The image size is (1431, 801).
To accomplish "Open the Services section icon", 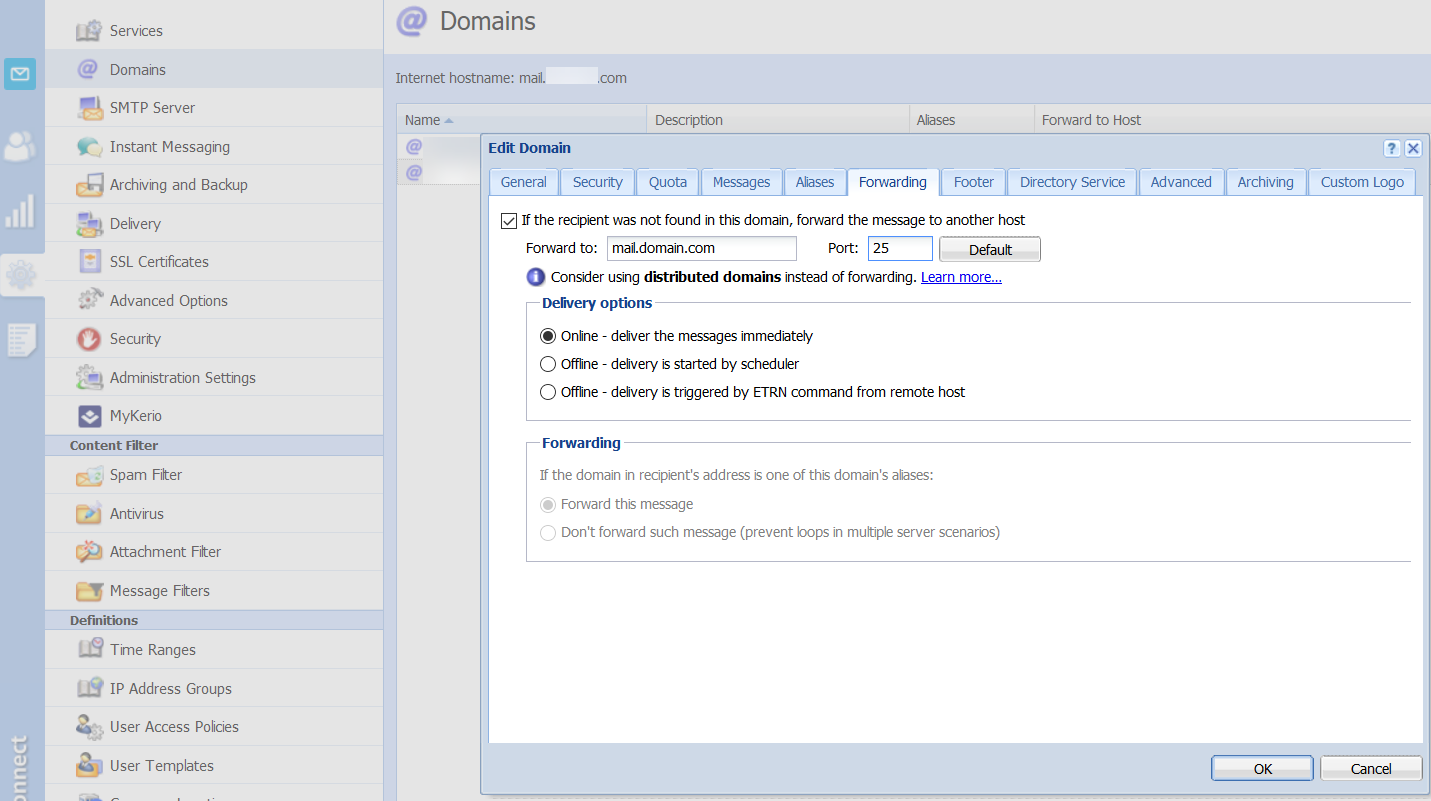I will (x=89, y=31).
